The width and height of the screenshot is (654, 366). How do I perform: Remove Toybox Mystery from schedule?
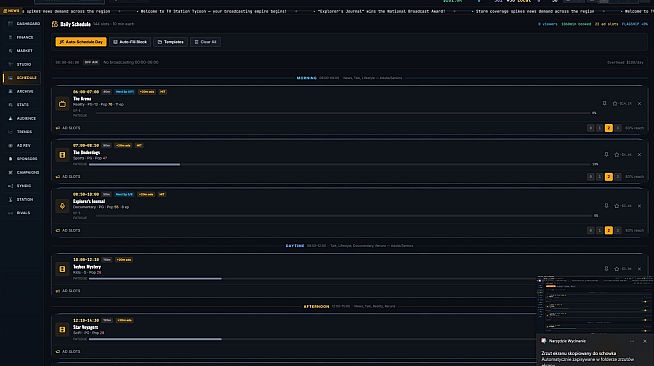(639, 269)
